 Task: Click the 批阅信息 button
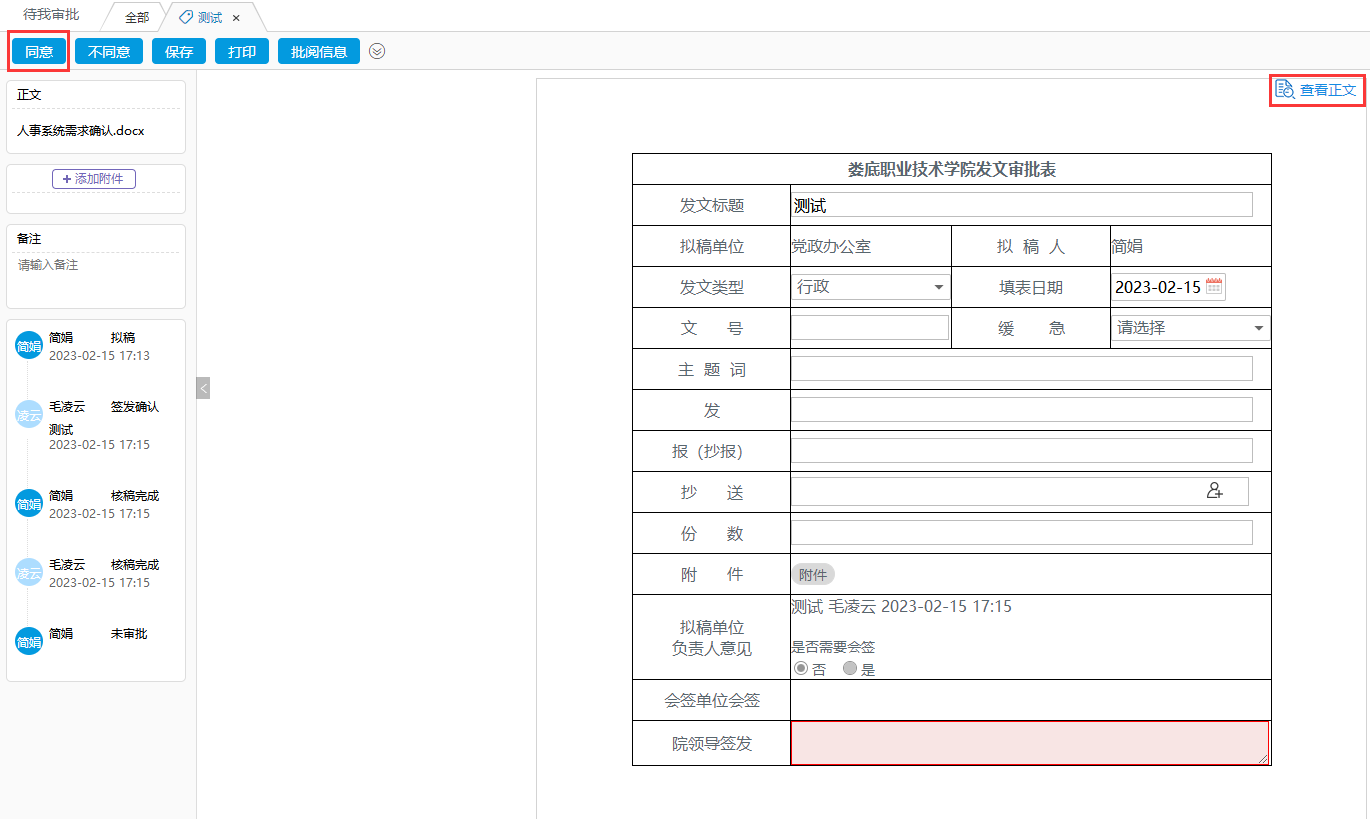[319, 52]
